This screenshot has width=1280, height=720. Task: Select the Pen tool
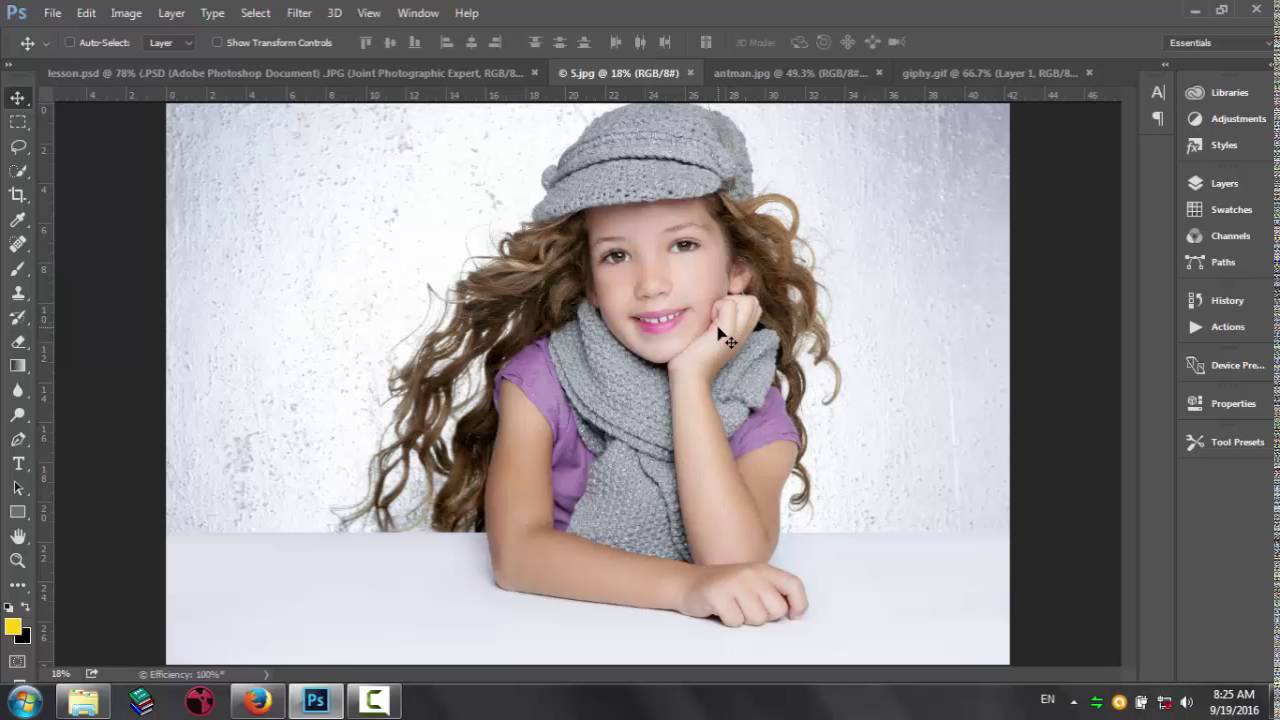tap(18, 440)
